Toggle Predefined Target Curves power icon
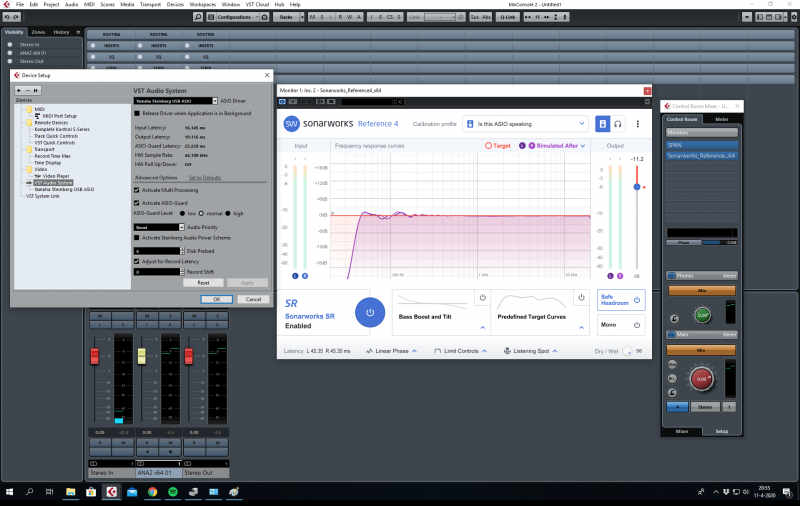This screenshot has width=800, height=506. [581, 297]
